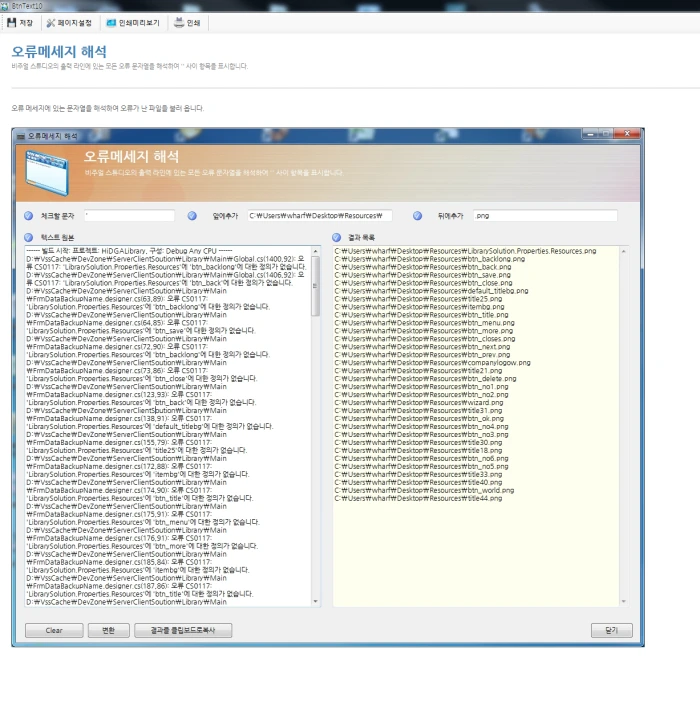Click the blue help icon beside 결과 목록
700x719 pixels.
point(336,237)
